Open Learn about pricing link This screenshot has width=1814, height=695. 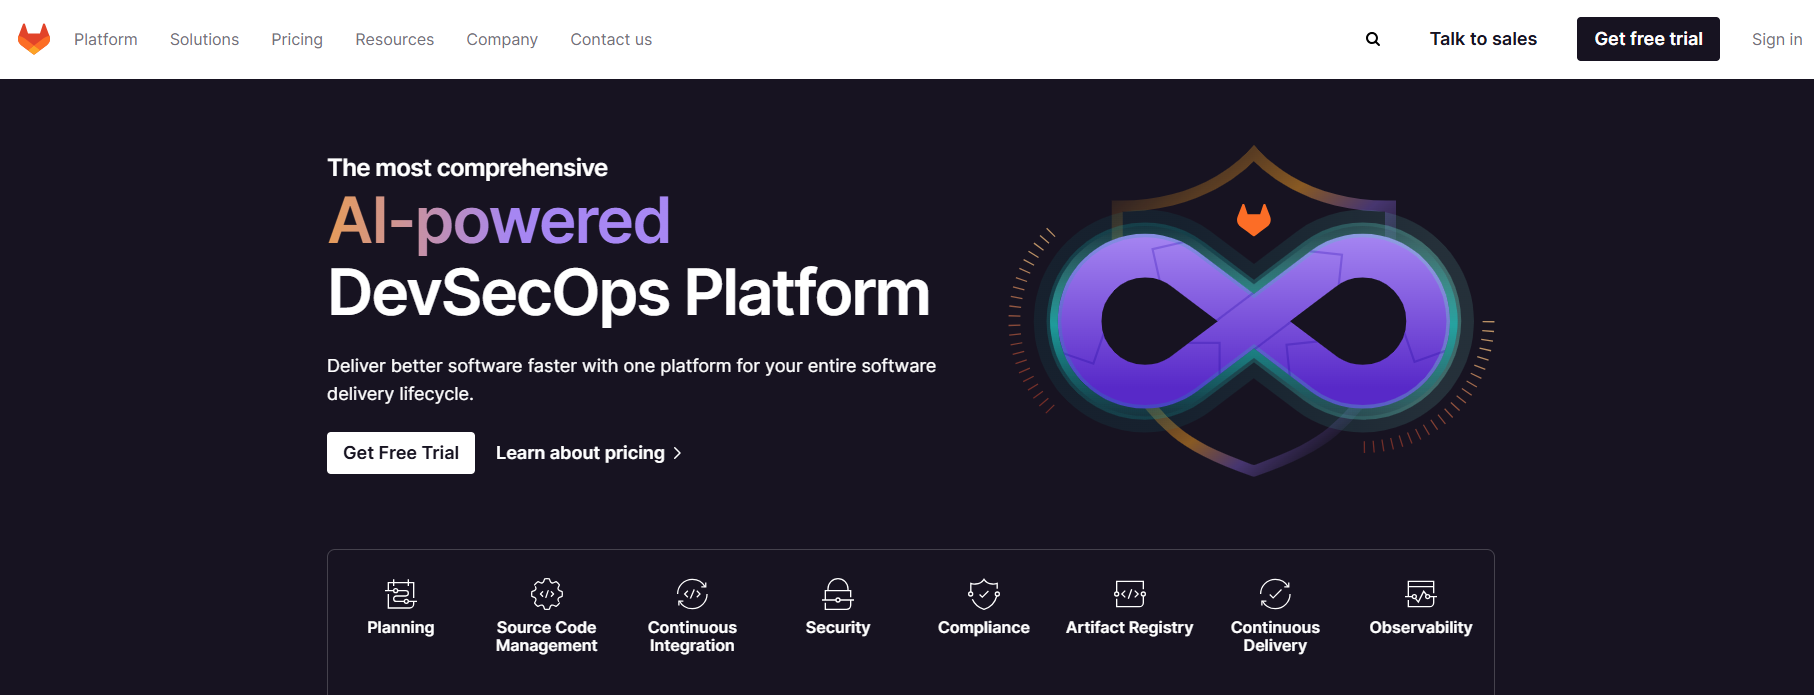589,453
